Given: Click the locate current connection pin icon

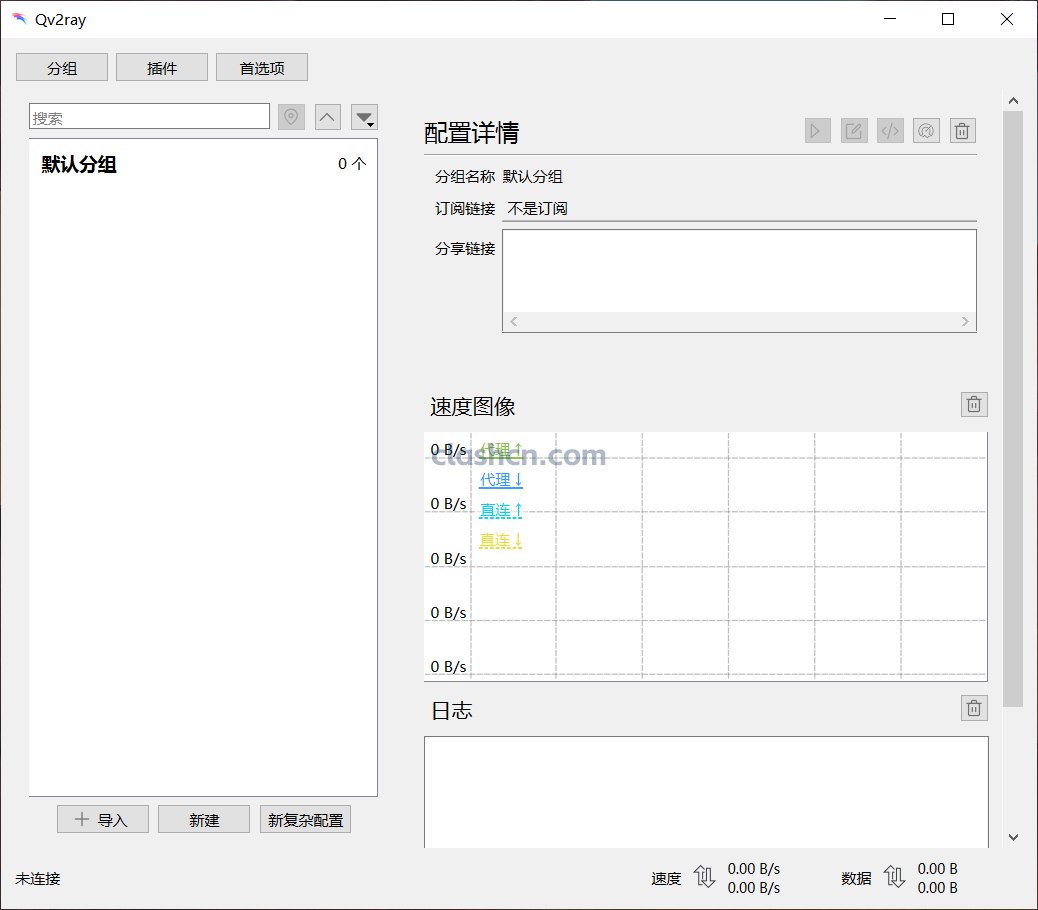Looking at the screenshot, I should point(291,117).
